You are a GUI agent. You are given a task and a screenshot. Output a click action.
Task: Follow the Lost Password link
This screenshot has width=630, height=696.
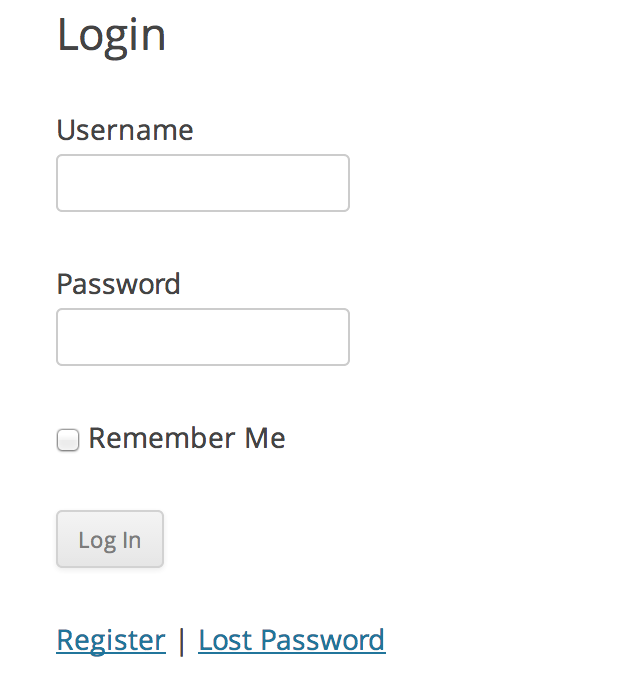click(292, 640)
